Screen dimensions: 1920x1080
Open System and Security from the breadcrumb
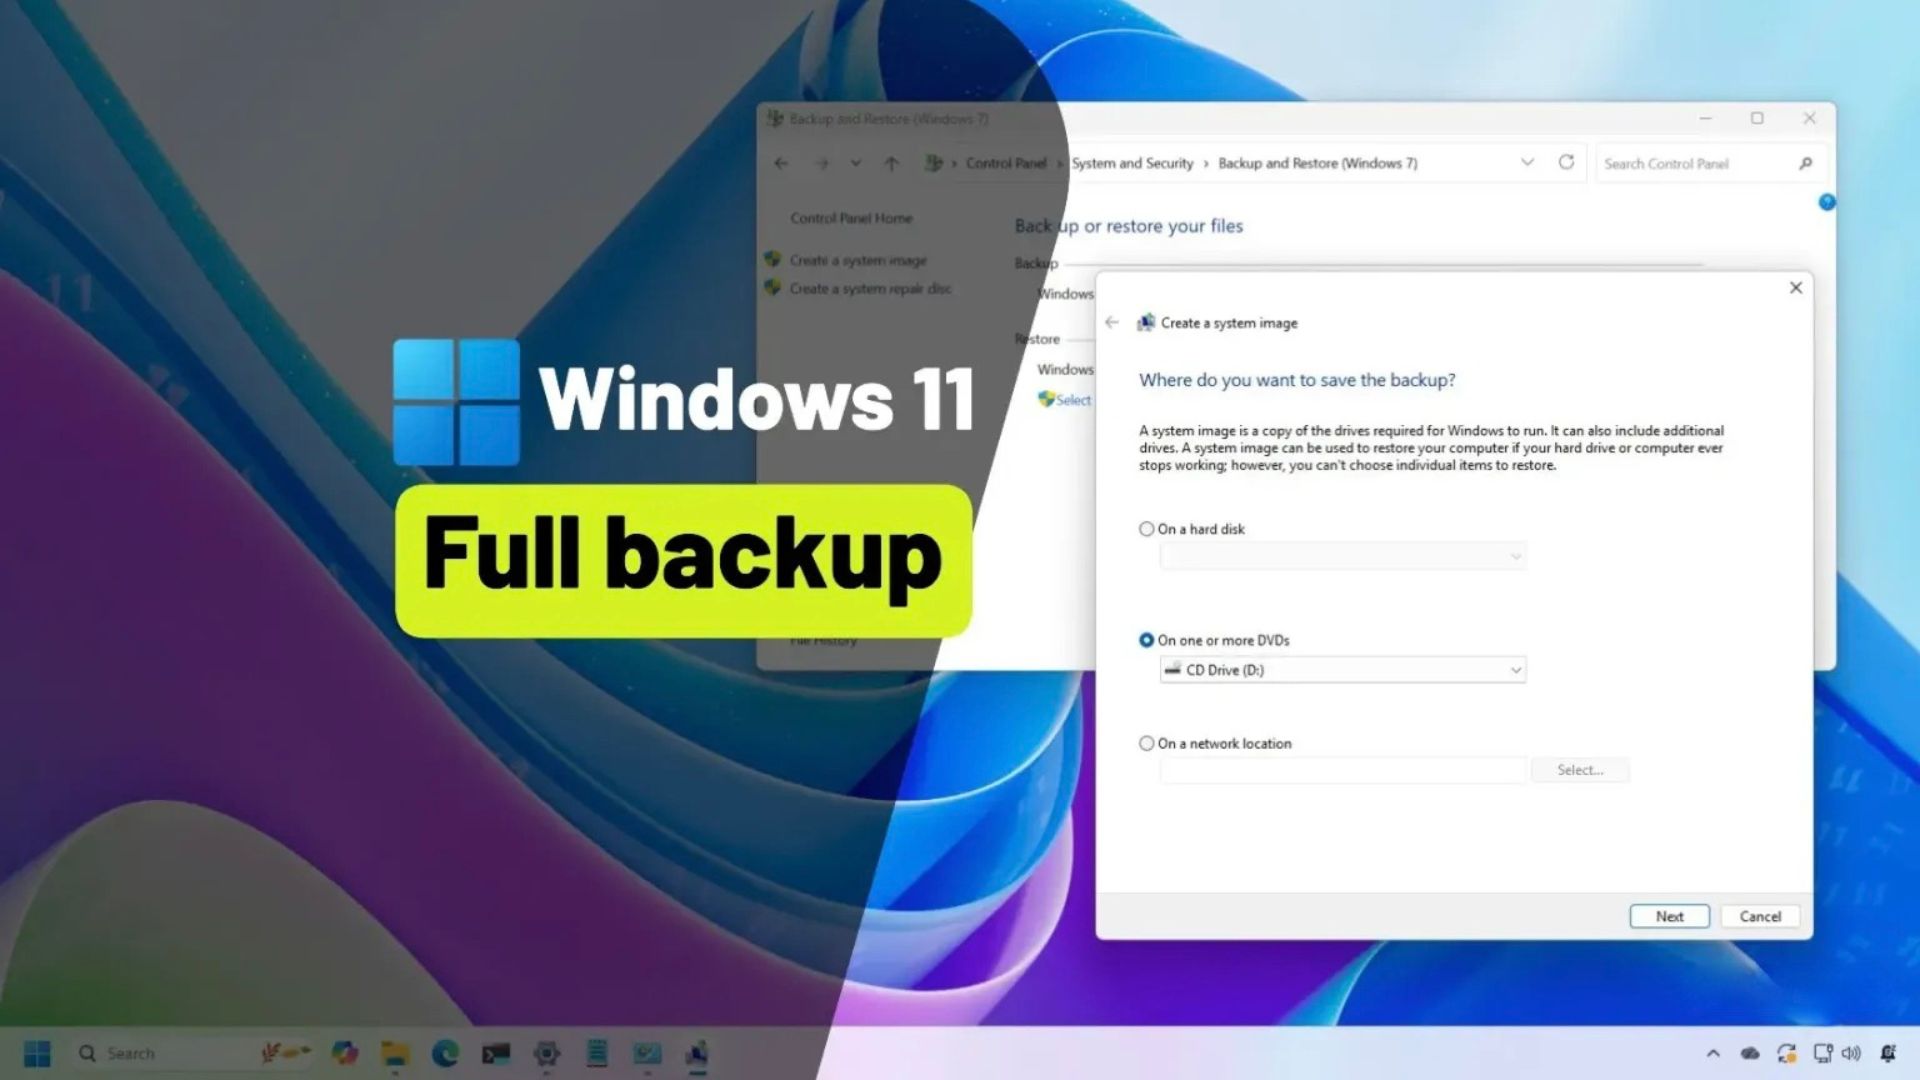pyautogui.click(x=1131, y=163)
